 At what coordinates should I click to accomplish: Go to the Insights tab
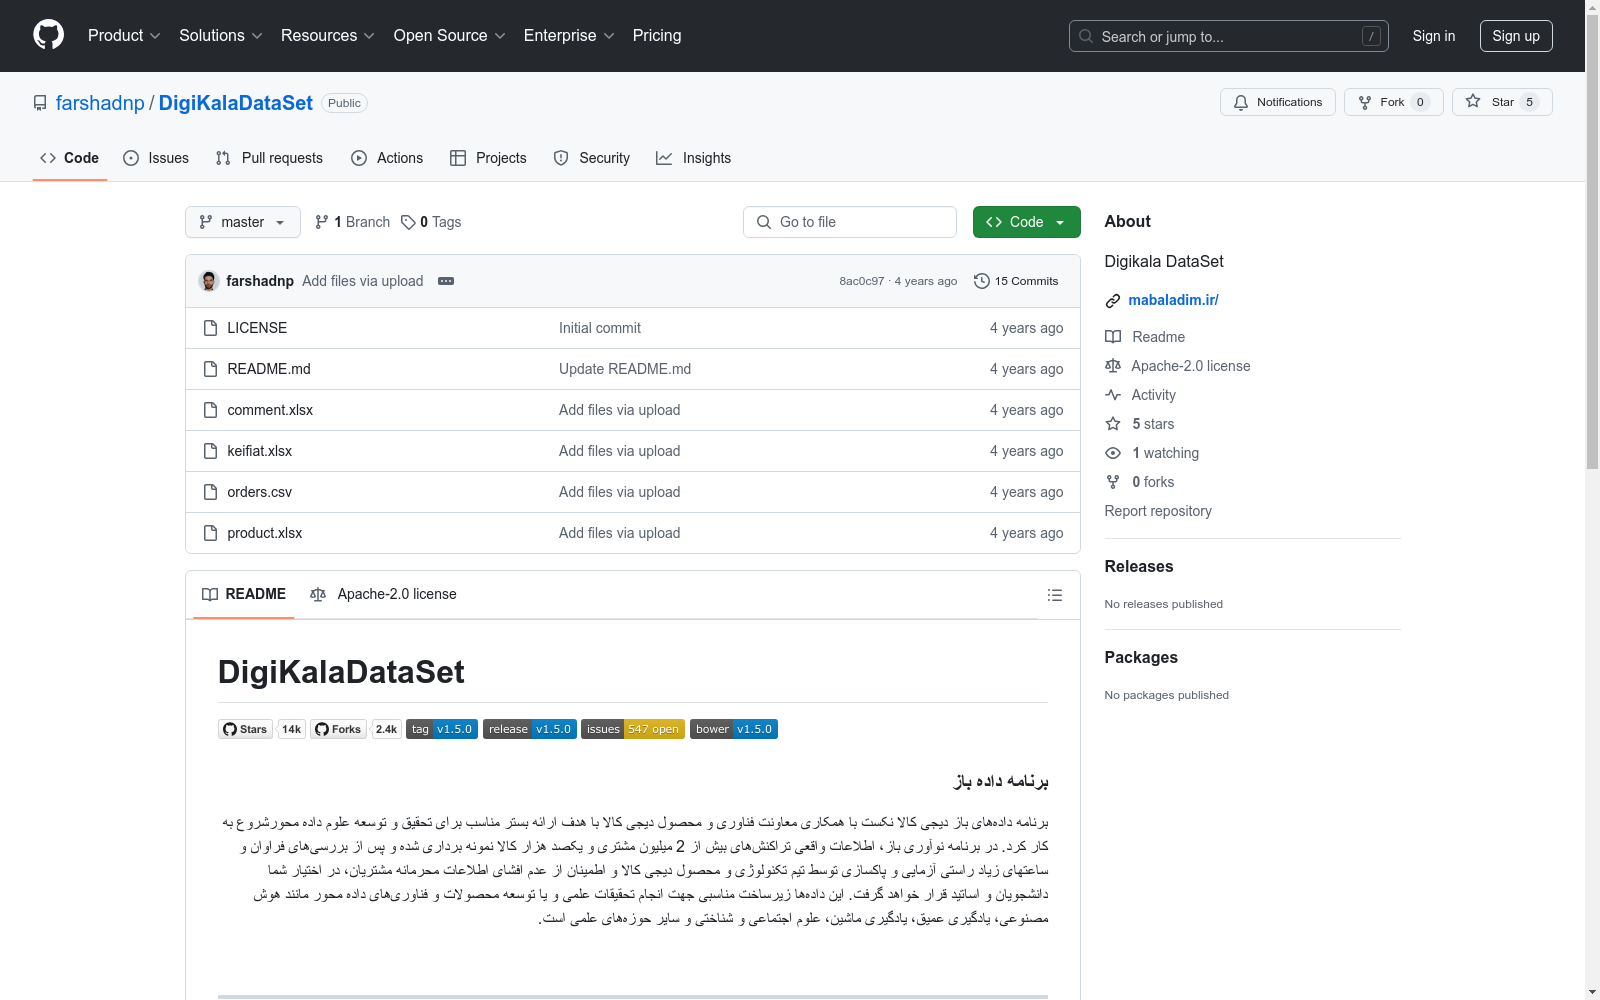coord(694,158)
